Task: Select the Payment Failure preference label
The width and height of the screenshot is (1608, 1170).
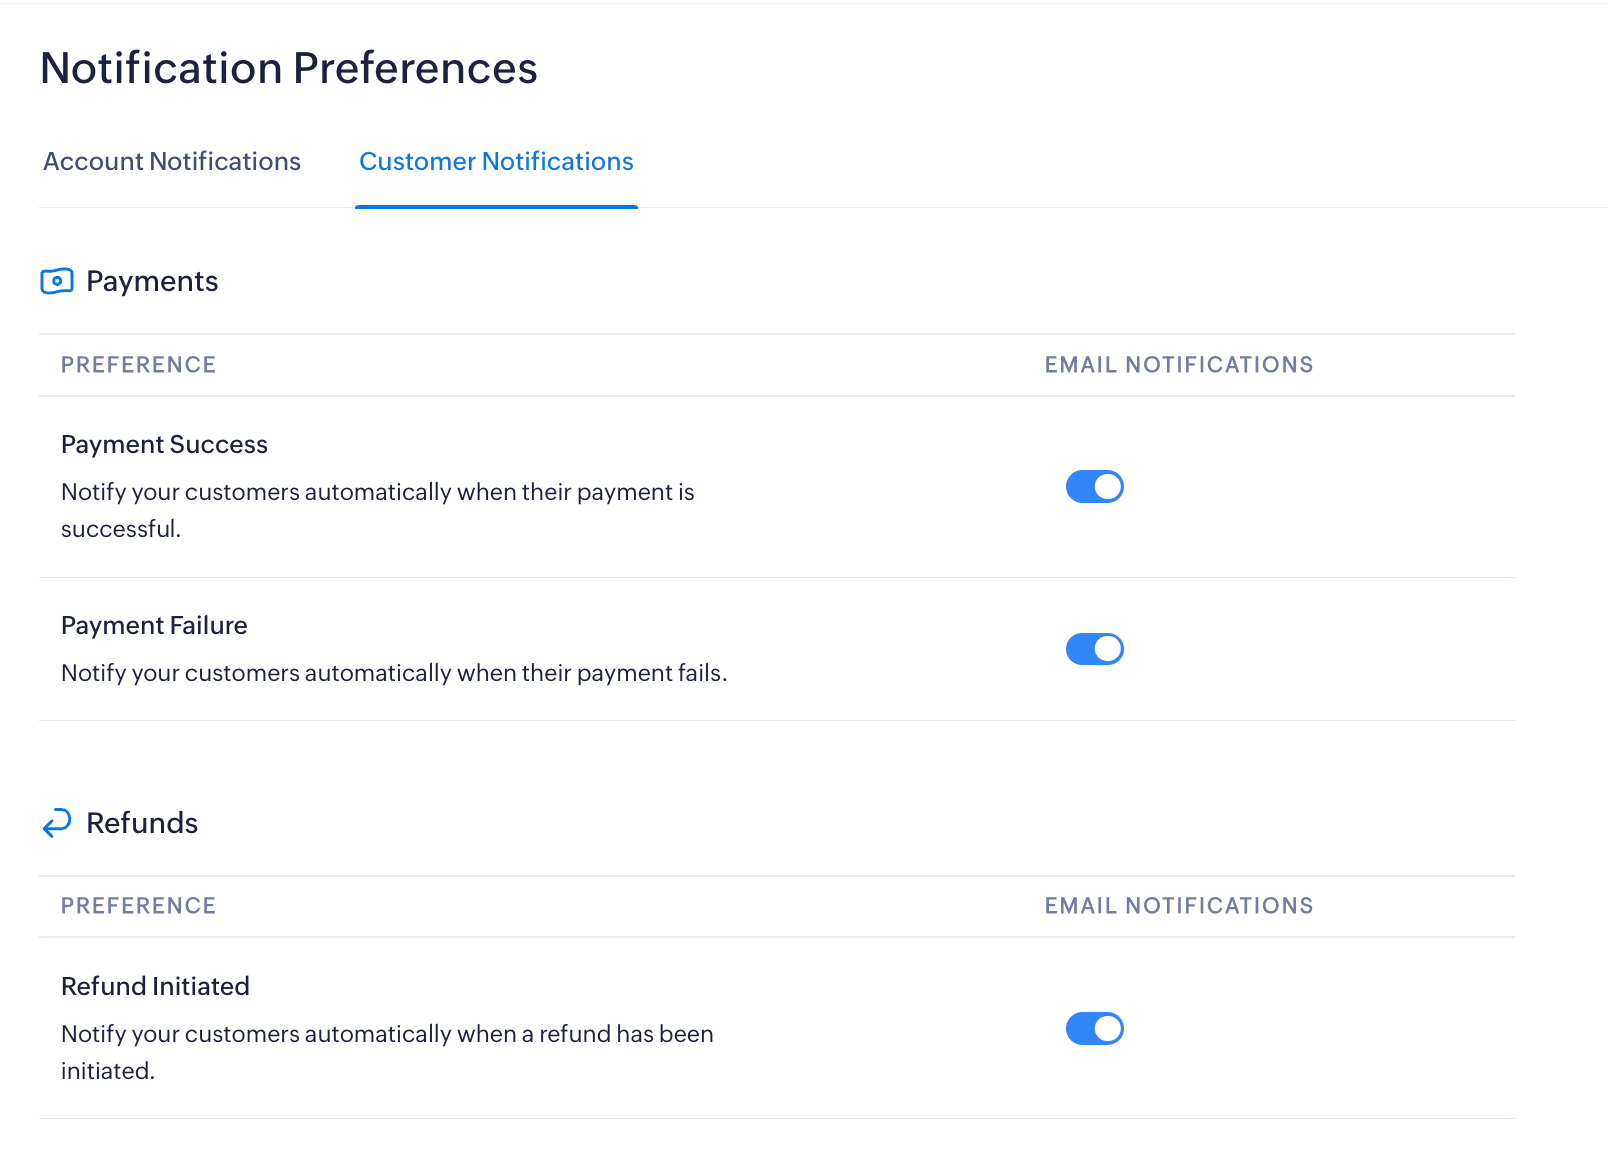Action: pyautogui.click(x=154, y=626)
